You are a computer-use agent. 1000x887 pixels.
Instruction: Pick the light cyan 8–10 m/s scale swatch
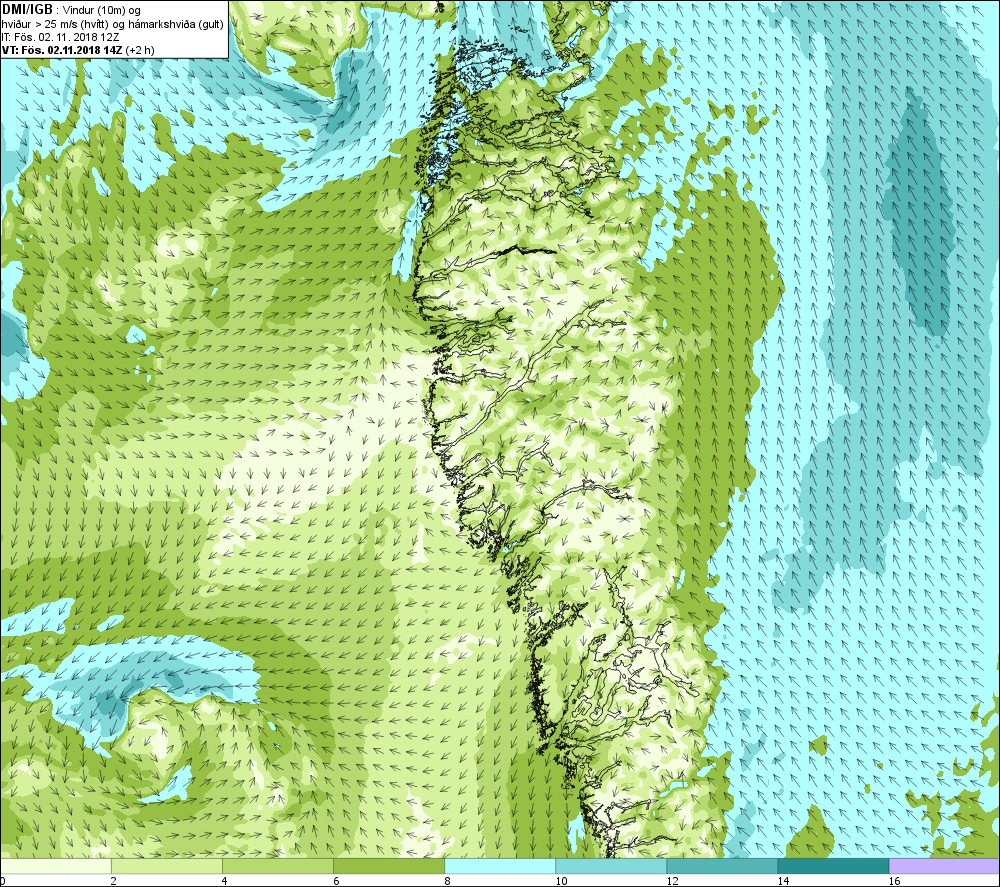coord(499,866)
